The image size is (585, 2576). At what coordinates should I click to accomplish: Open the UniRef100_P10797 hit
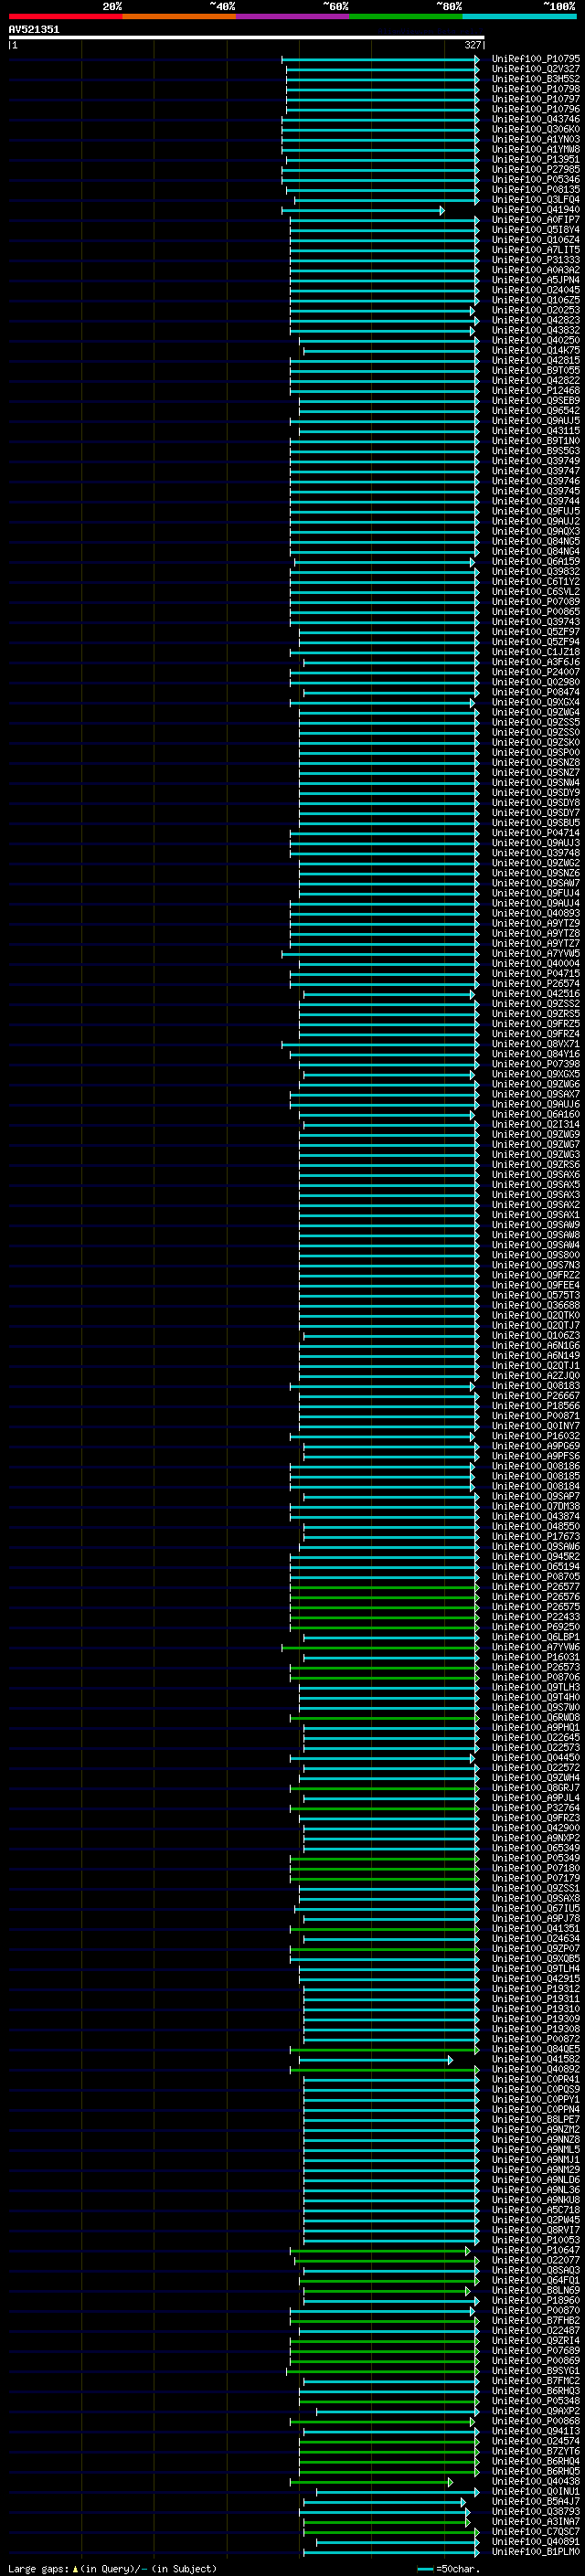pos(536,99)
